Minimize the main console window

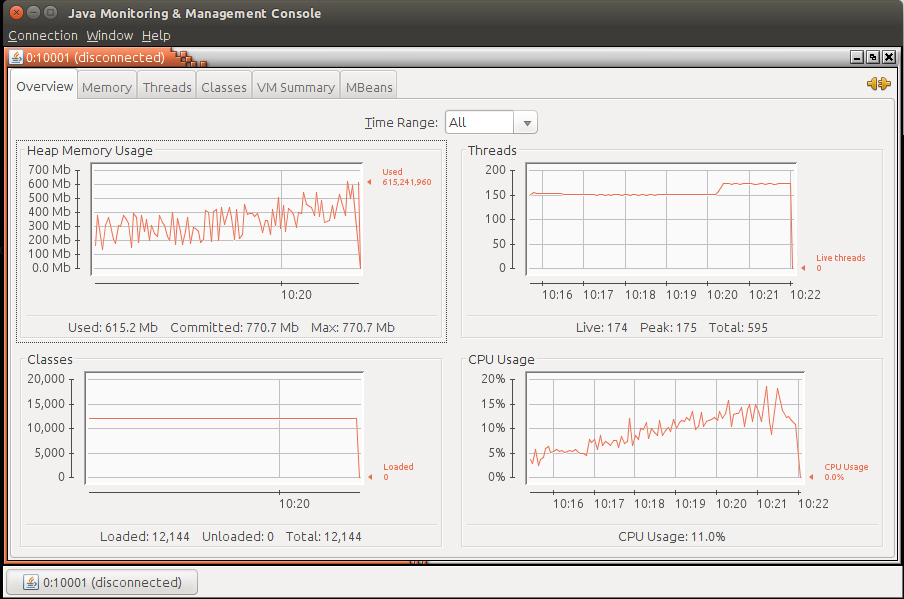pyautogui.click(x=33, y=13)
